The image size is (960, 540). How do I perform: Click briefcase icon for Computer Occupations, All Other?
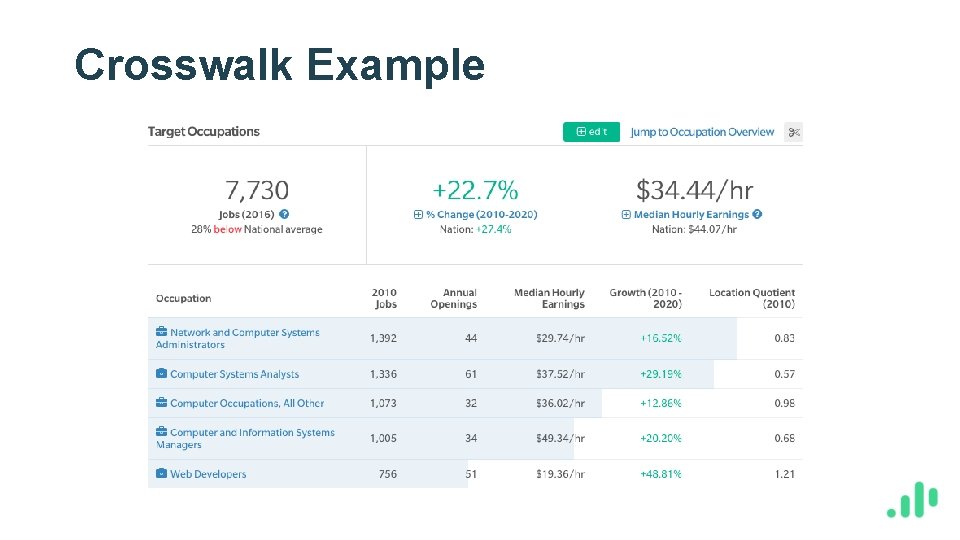[162, 402]
